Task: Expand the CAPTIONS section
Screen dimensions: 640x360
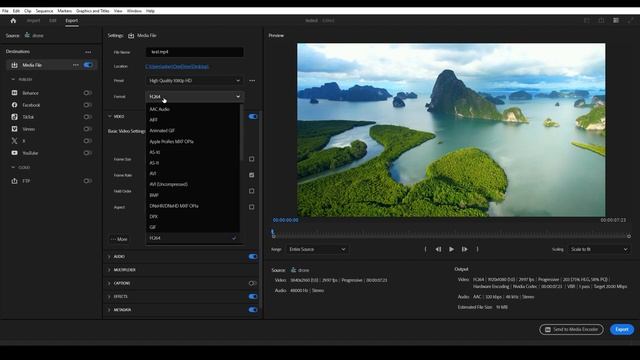Action: [x=109, y=283]
